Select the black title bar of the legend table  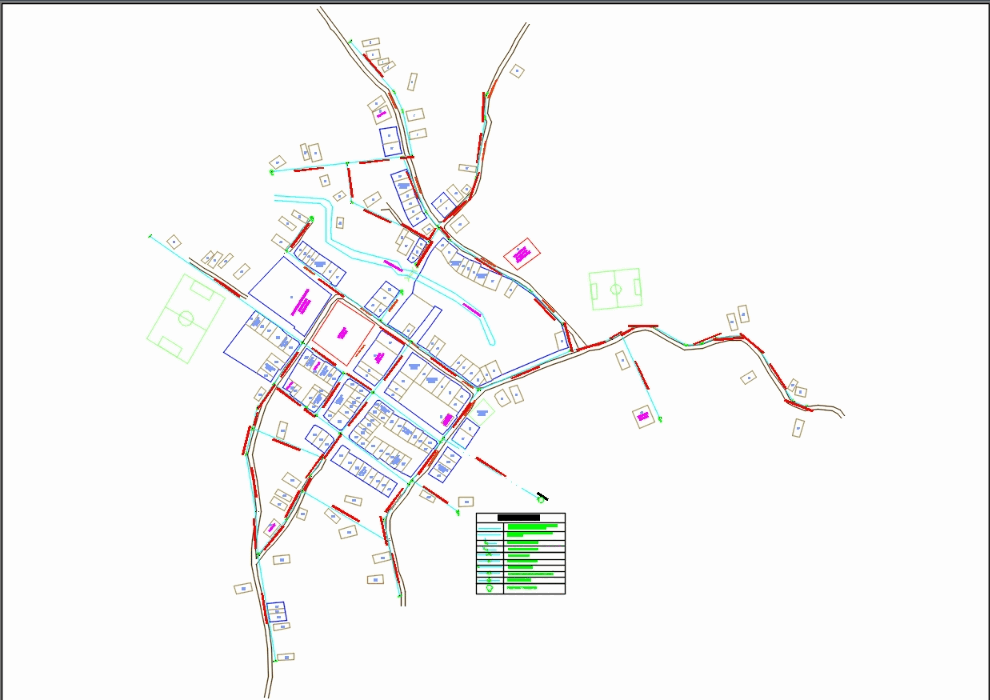pyautogui.click(x=518, y=517)
